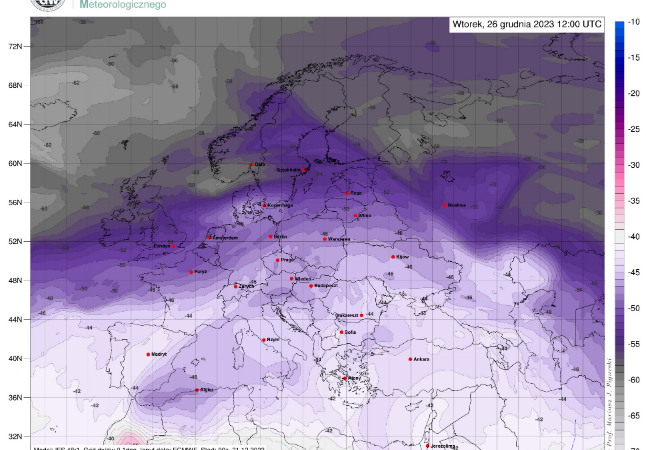Click the Rzym city marker
Image resolution: width=646 pixels, height=450 pixels.
pos(264,340)
